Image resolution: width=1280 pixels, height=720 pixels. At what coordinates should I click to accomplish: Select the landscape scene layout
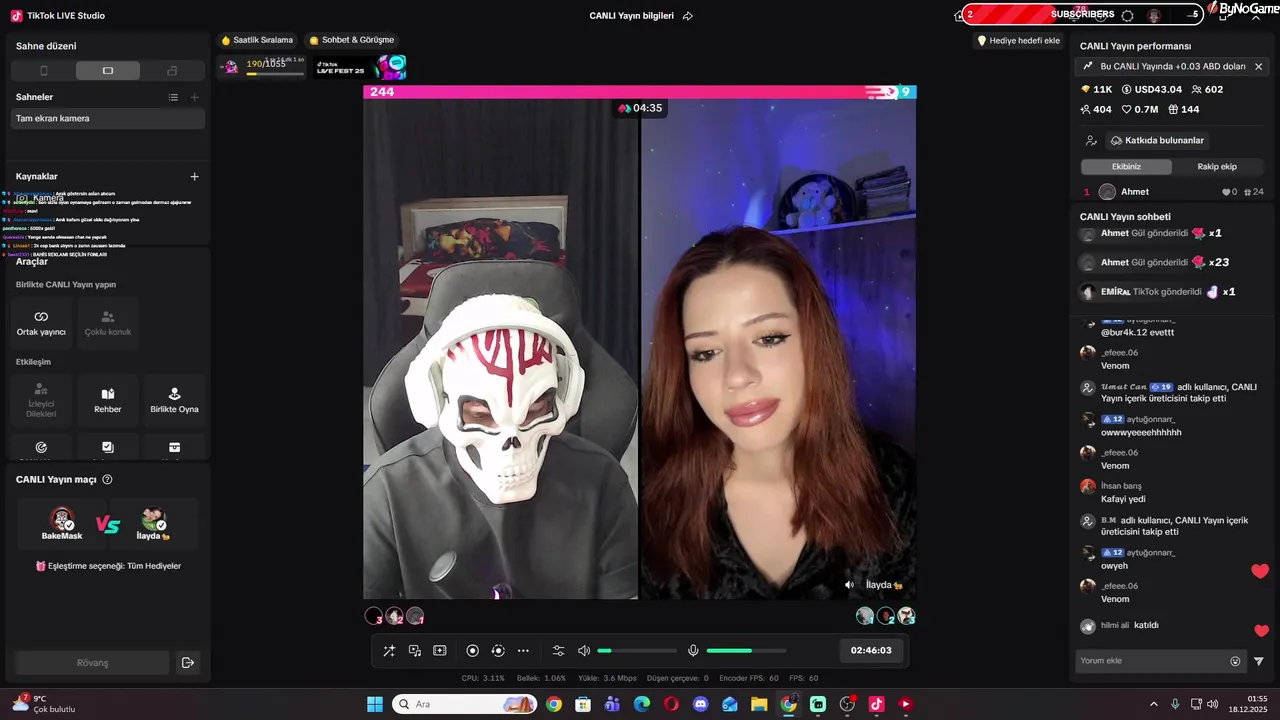(108, 71)
